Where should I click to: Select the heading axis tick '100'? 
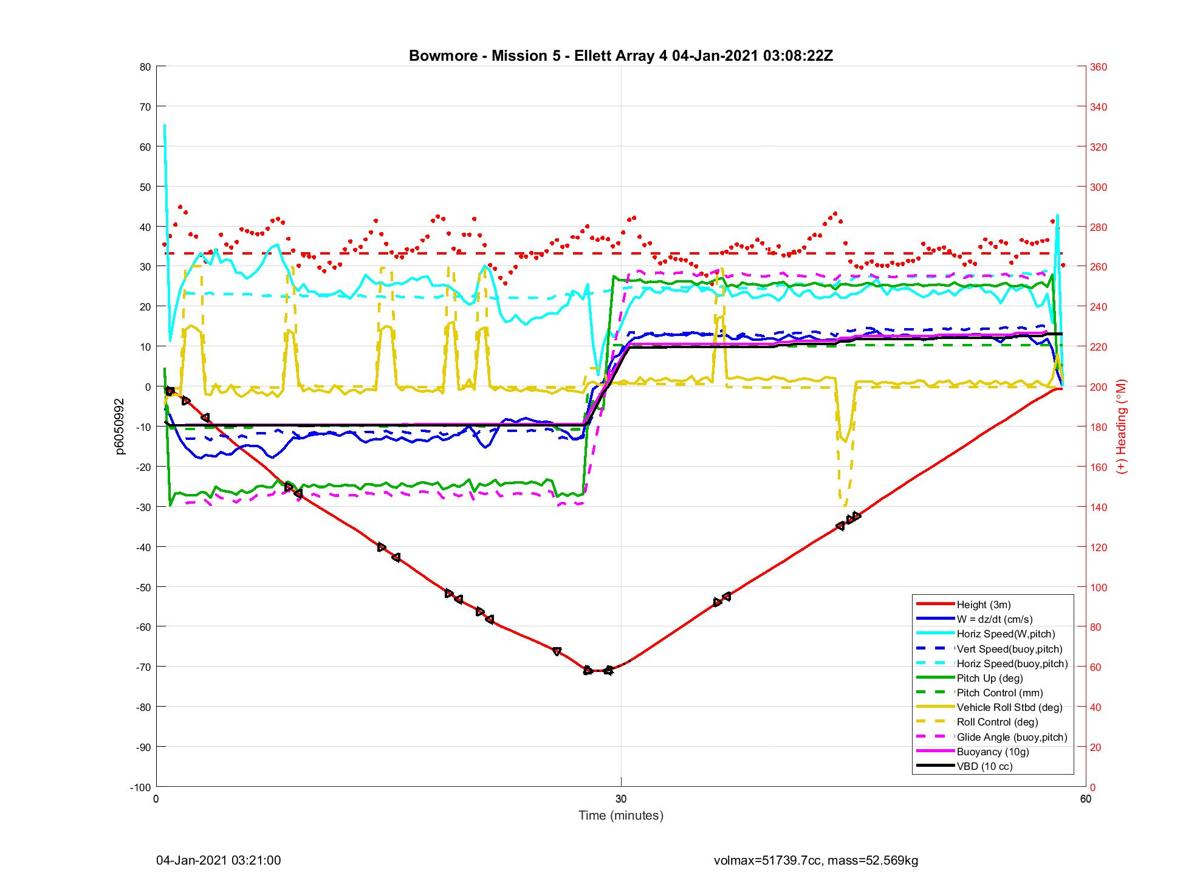click(x=1099, y=587)
